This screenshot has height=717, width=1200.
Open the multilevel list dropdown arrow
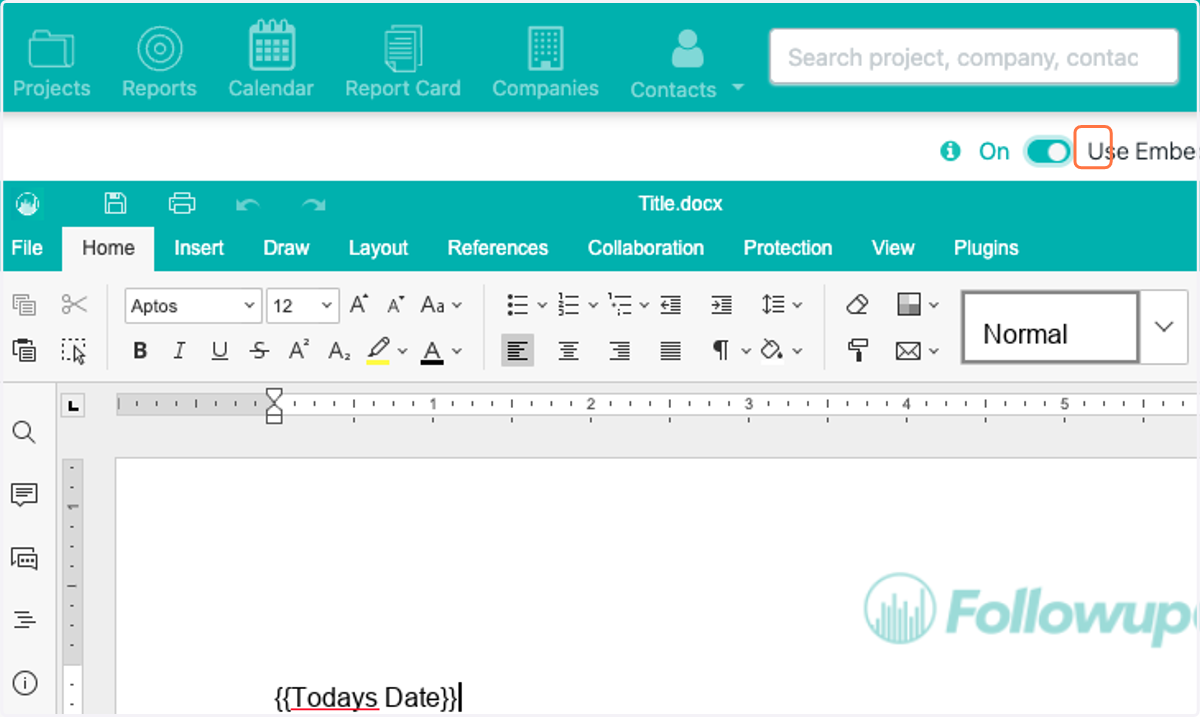point(644,305)
